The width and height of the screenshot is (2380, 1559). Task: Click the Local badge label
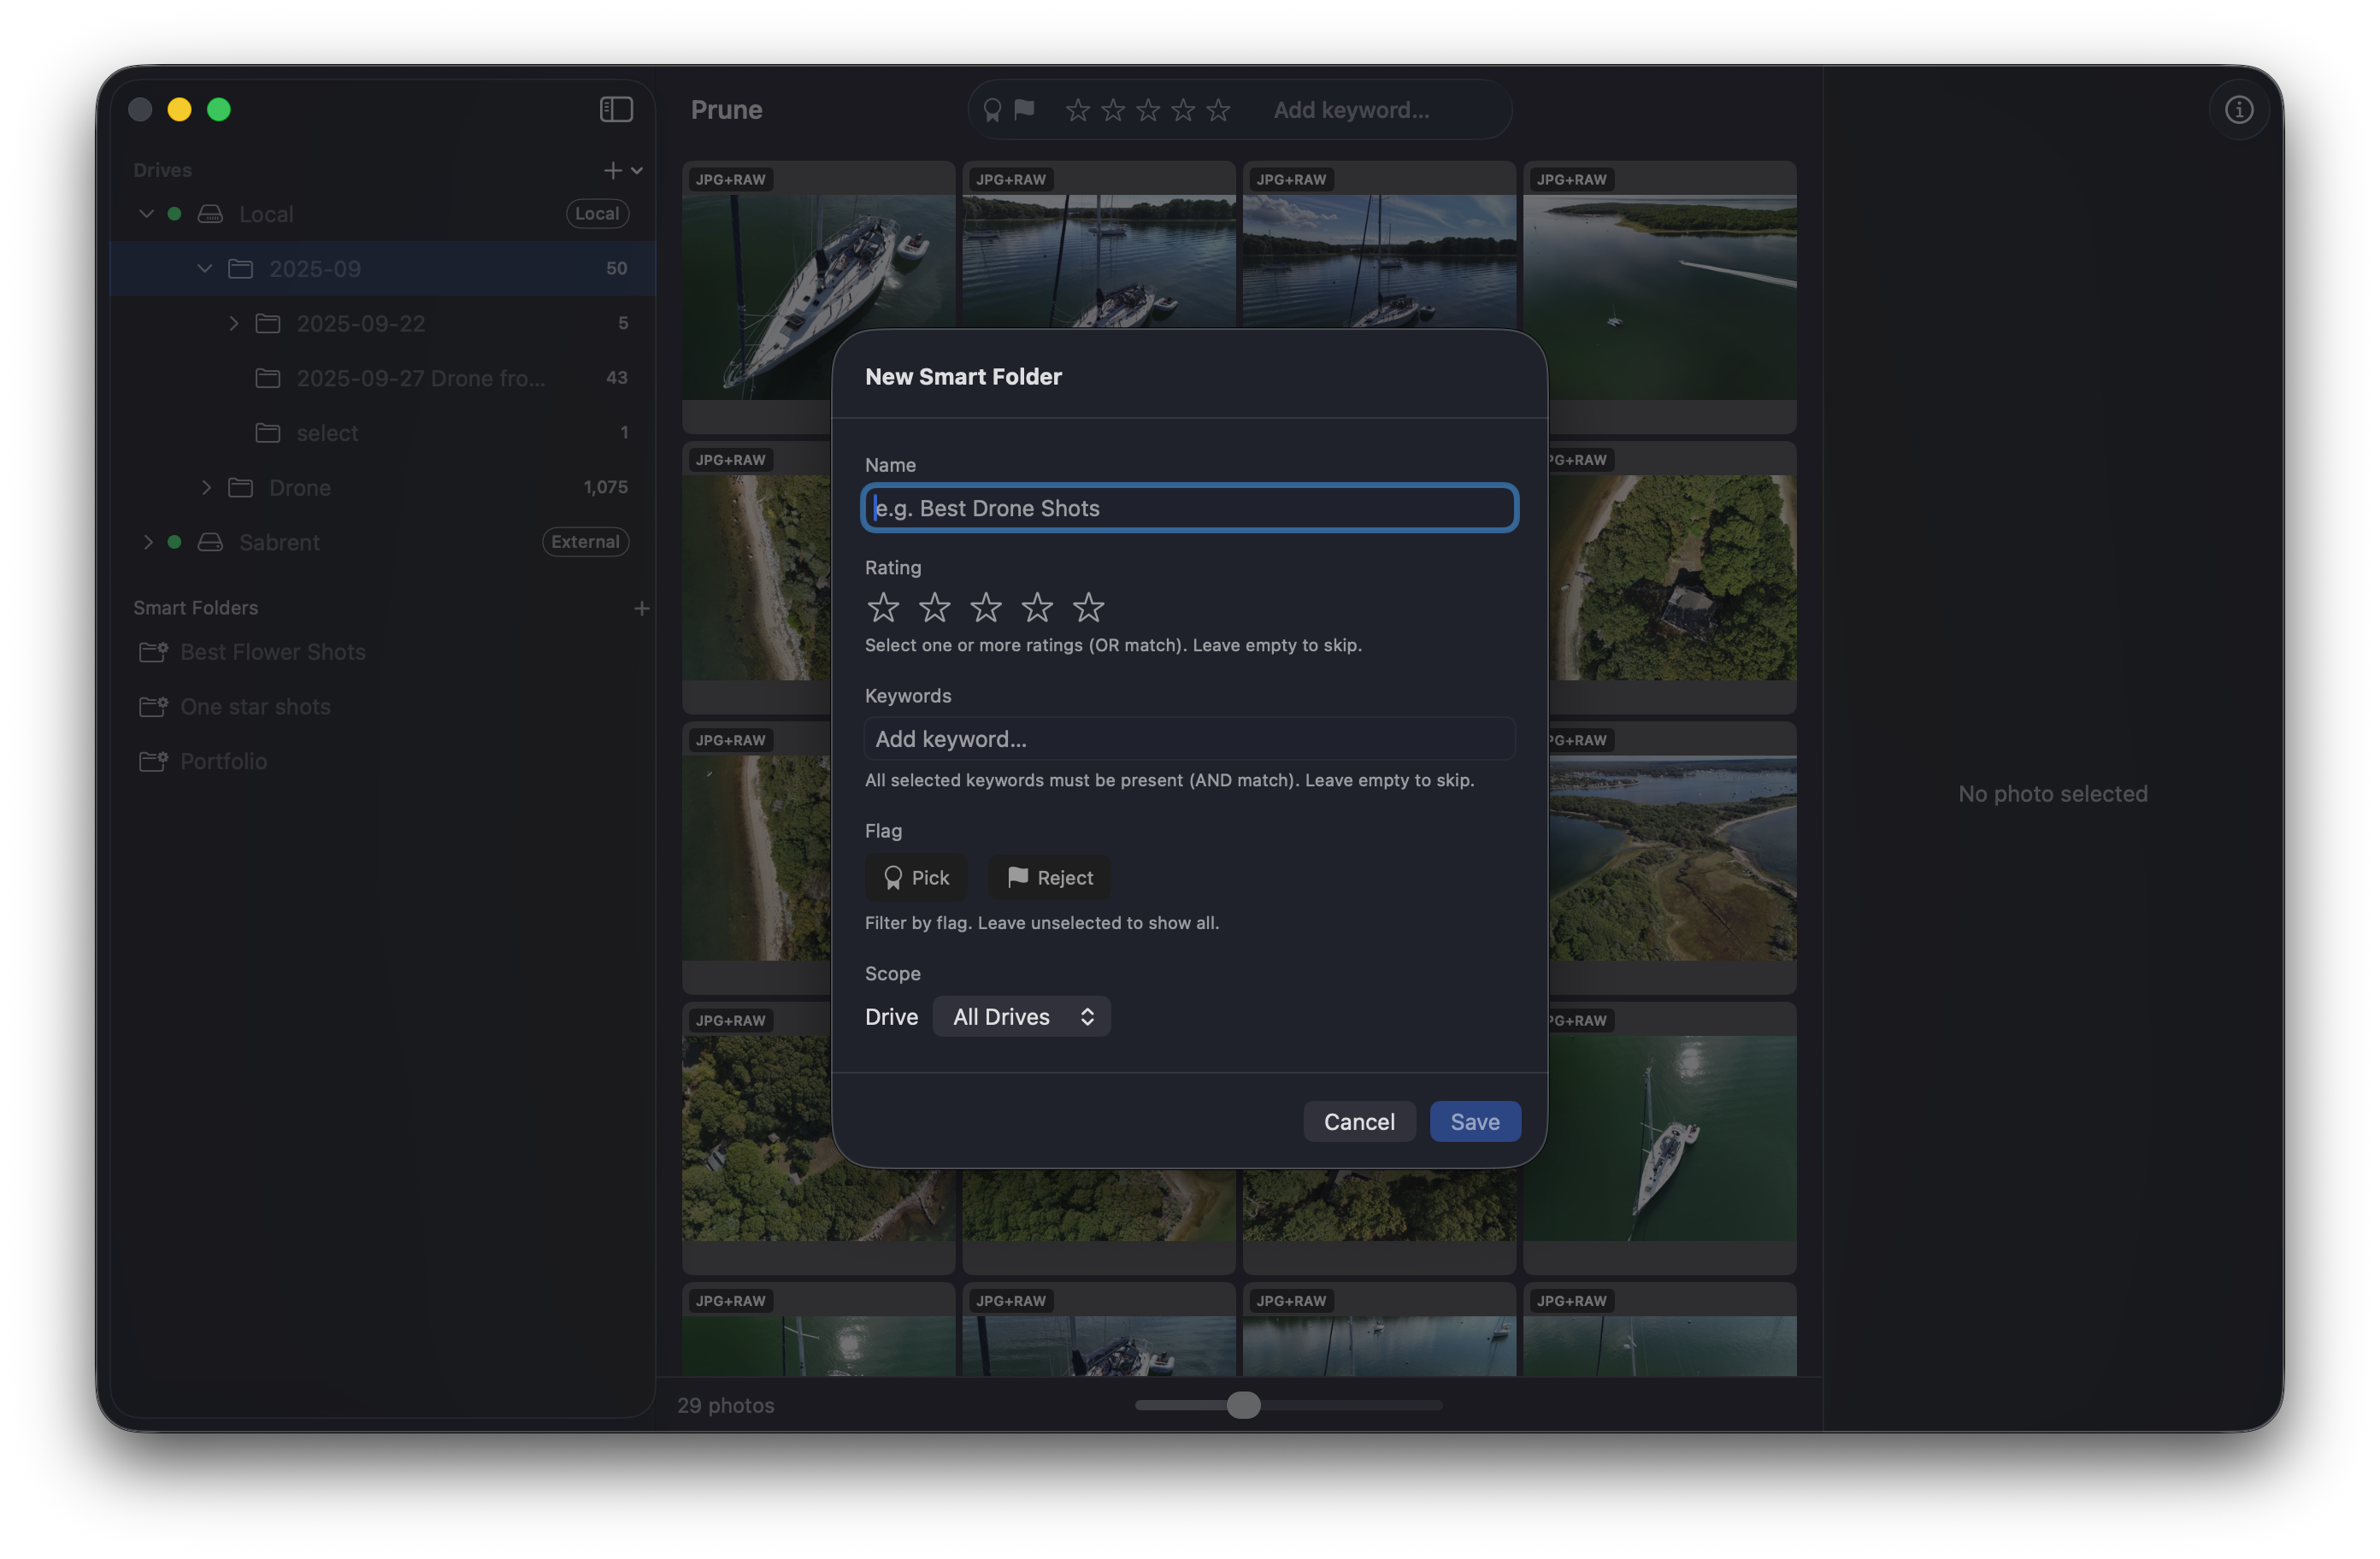coord(597,214)
